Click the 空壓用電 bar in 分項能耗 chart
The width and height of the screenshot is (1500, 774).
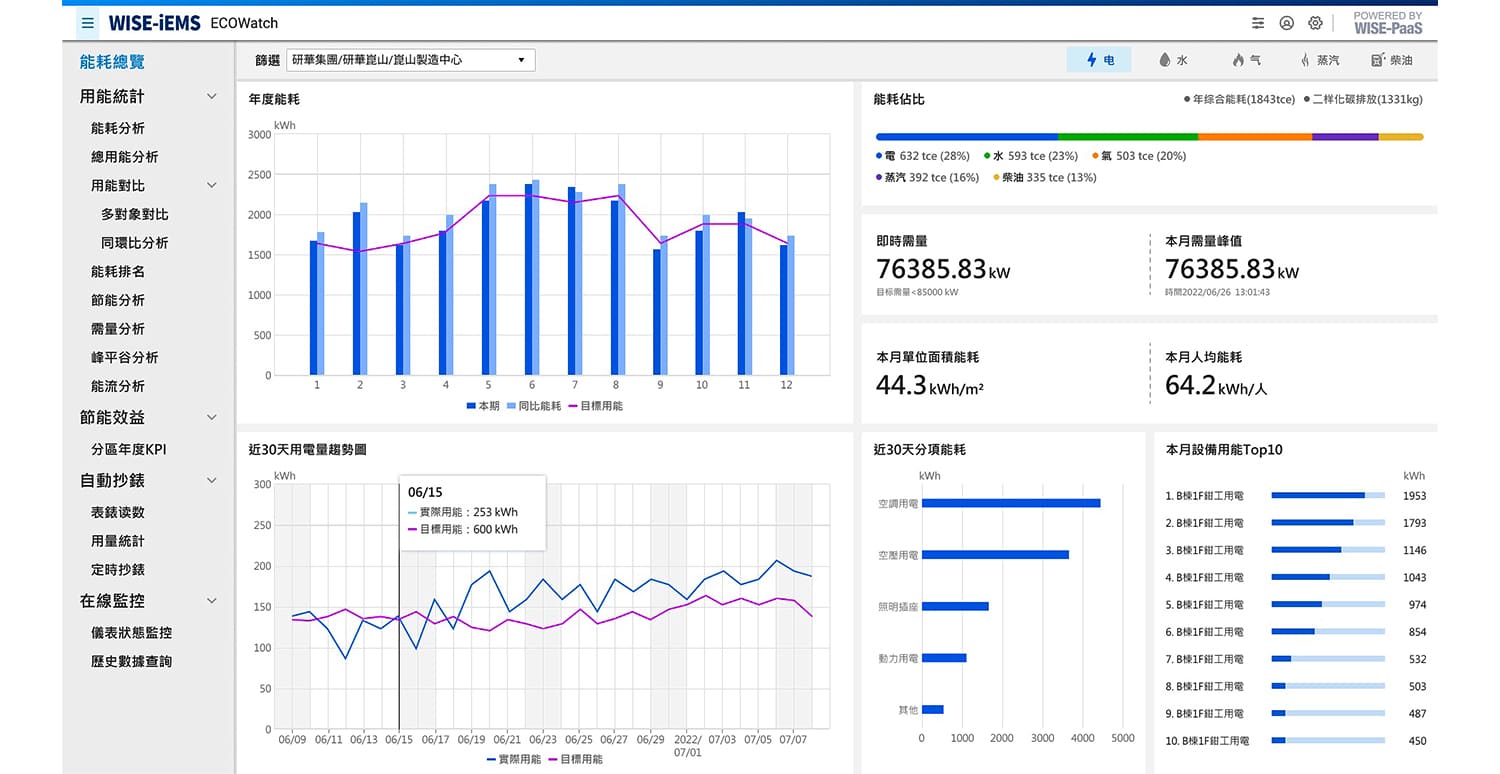pyautogui.click(x=995, y=554)
